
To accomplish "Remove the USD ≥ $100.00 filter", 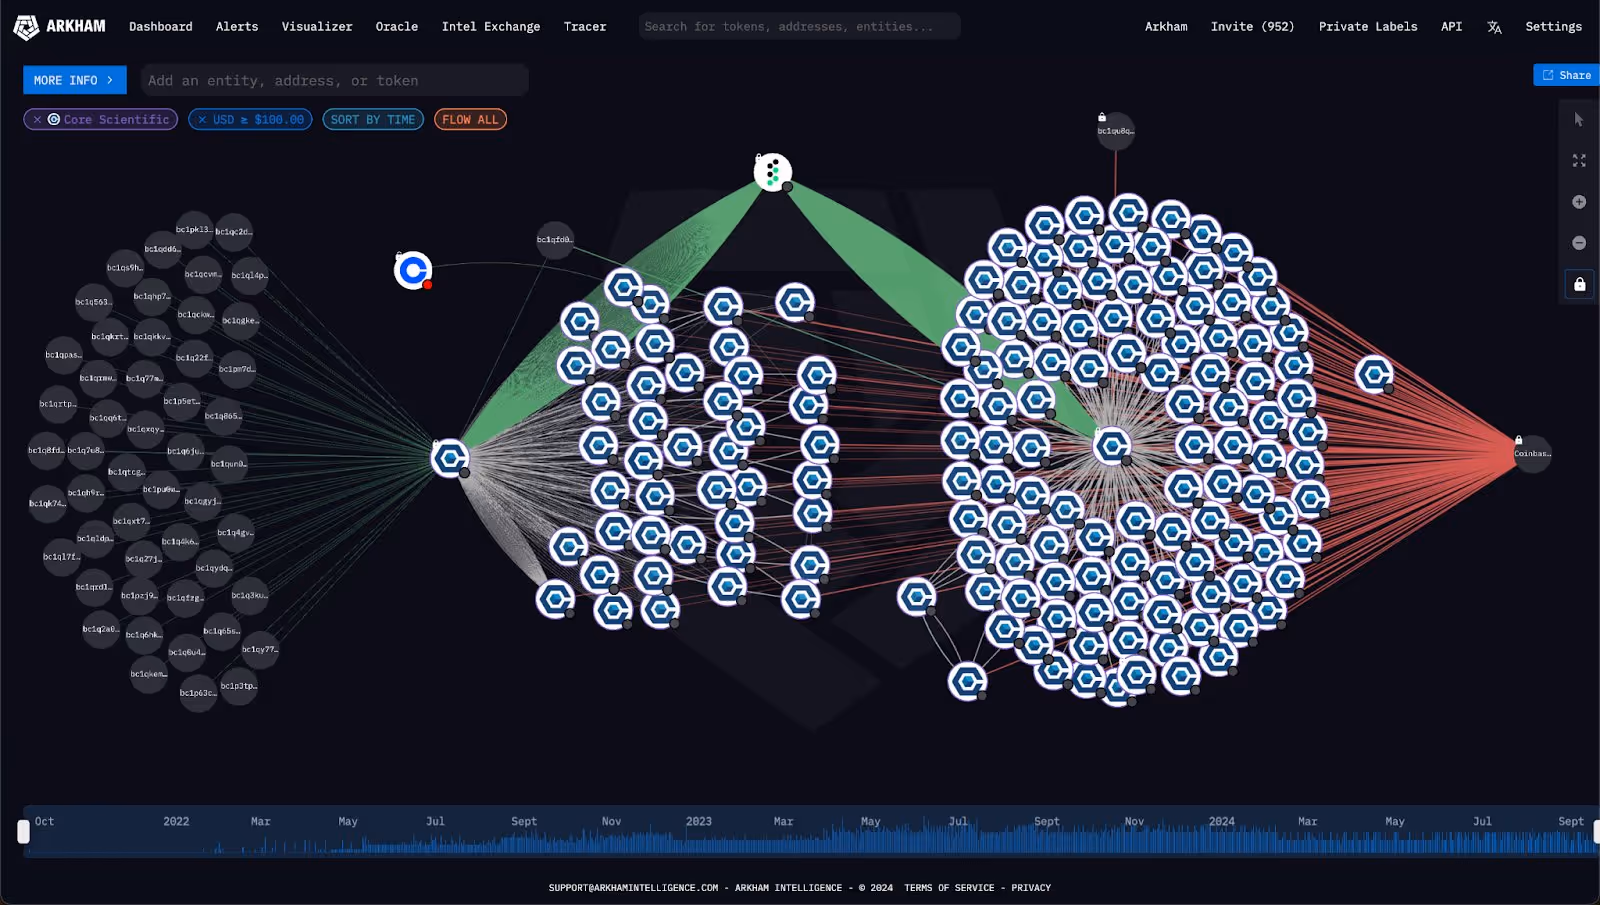I will click(x=202, y=120).
